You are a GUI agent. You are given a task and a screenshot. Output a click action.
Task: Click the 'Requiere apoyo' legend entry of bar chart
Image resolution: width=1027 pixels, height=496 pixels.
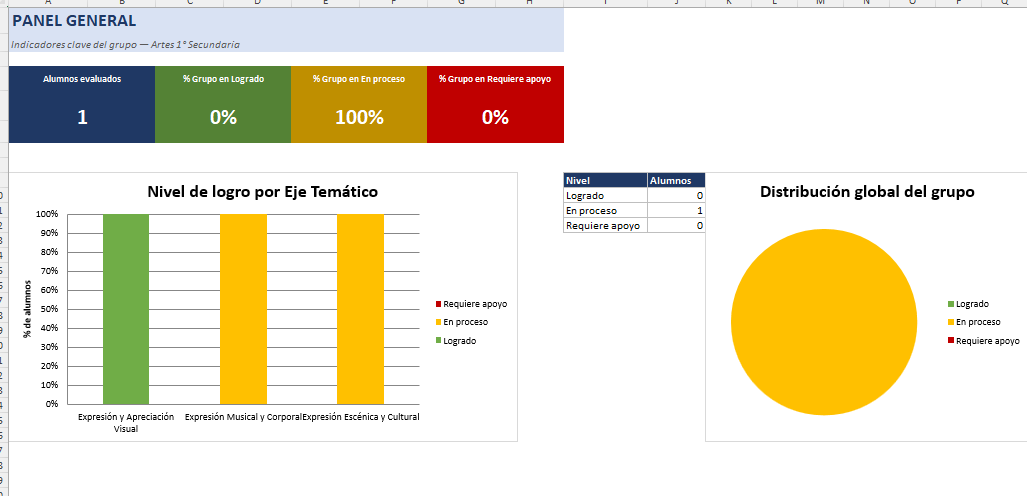[472, 304]
